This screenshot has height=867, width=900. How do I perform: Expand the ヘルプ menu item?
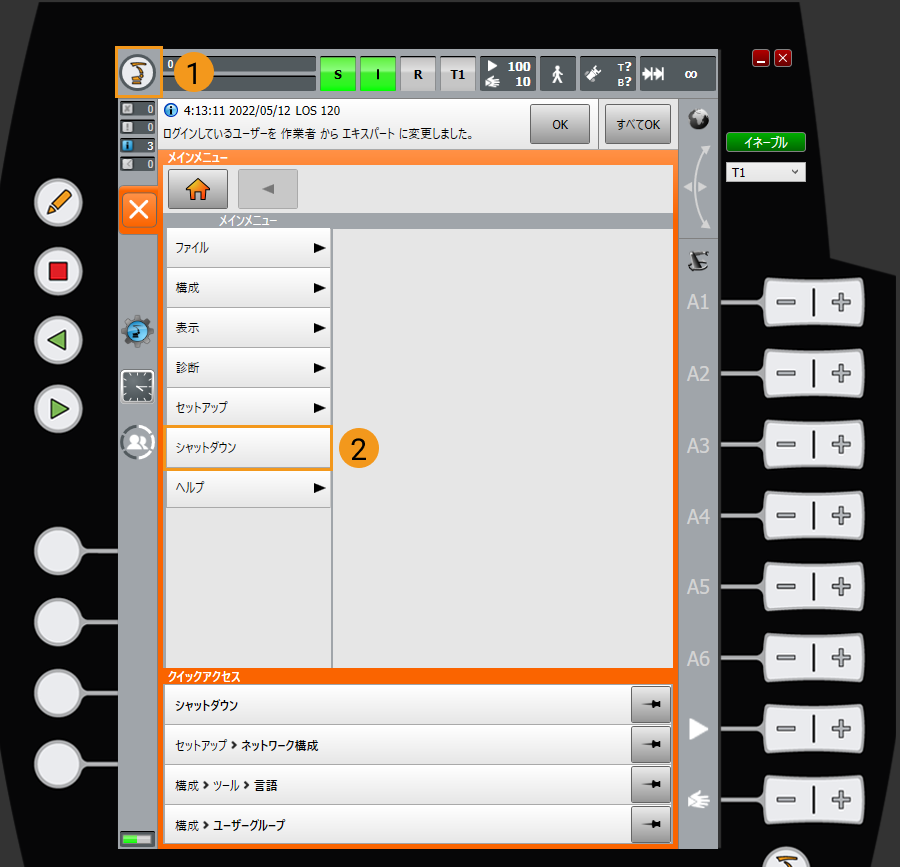click(x=248, y=488)
